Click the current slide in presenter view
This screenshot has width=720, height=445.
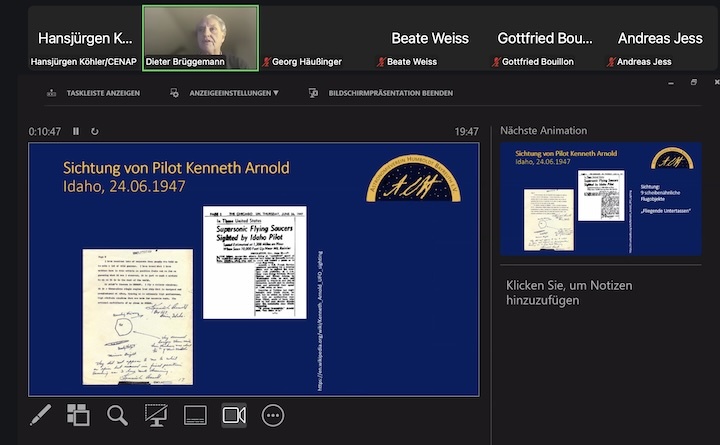point(253,268)
